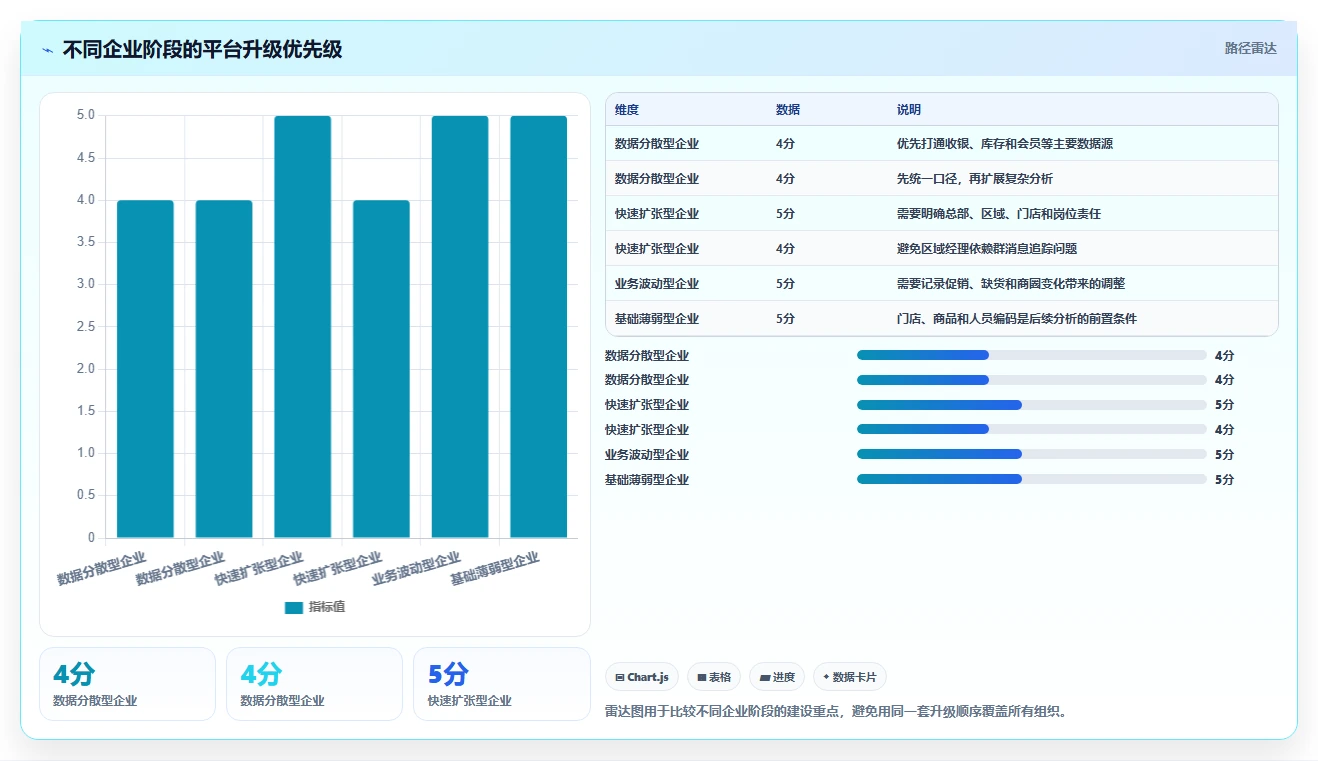Click the 快速扩张型企业 progress bar showing 4分
This screenshot has height=761, width=1318.
[x=1032, y=429]
